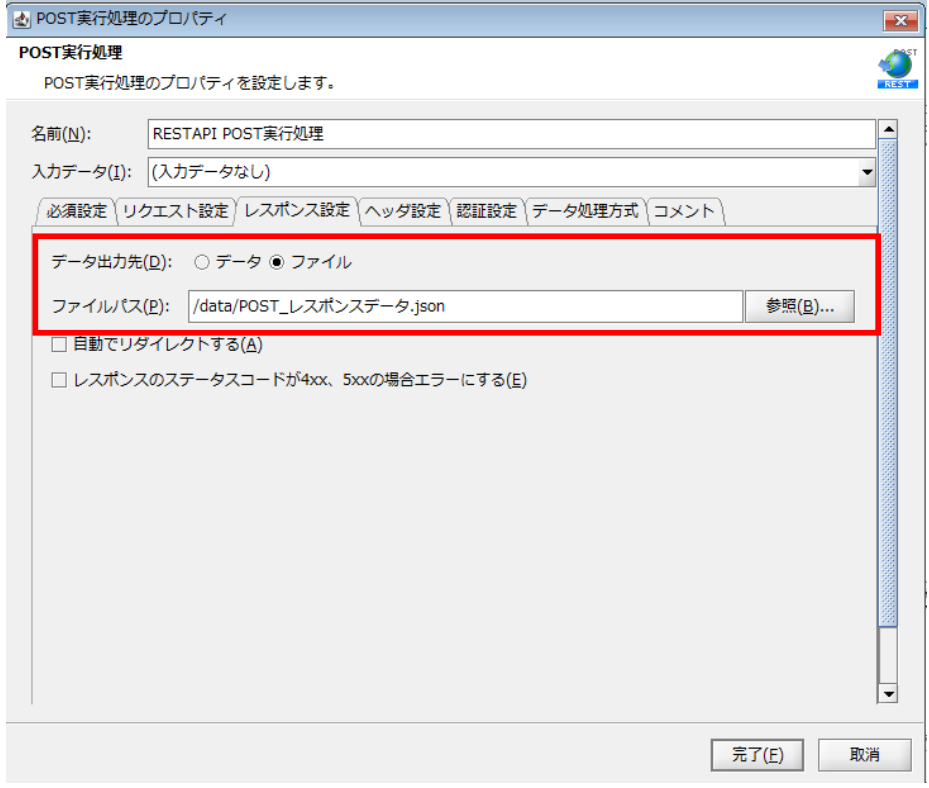
Task: Expand the 入力データ dropdown
Action: [x=866, y=172]
